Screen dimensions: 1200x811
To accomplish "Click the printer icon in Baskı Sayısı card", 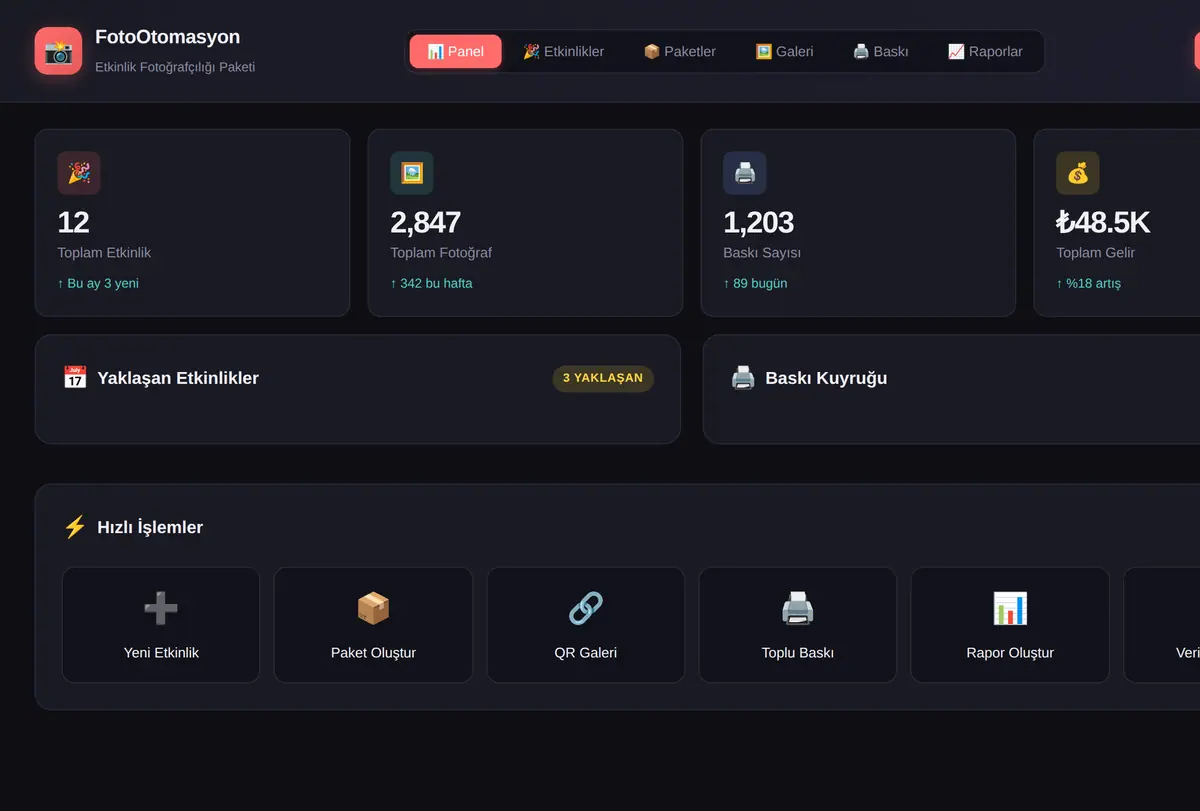I will click(x=745, y=173).
